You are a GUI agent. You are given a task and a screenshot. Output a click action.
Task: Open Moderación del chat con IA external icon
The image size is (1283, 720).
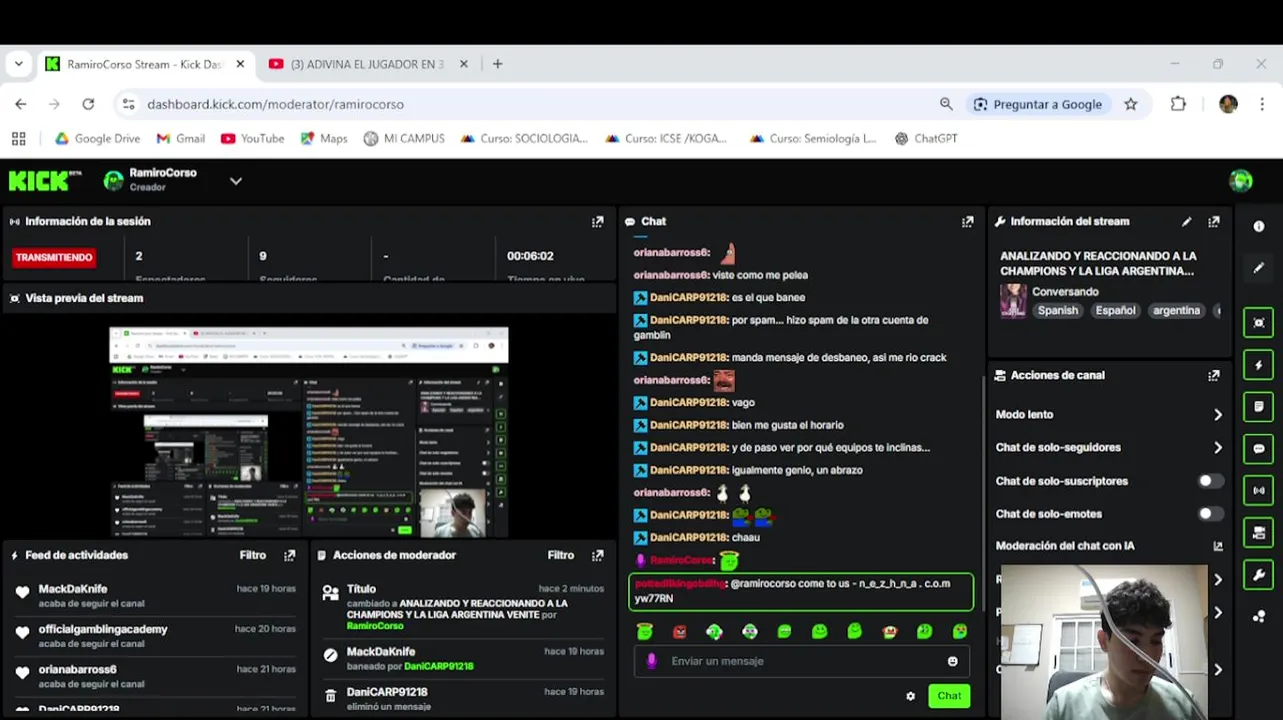point(1218,546)
